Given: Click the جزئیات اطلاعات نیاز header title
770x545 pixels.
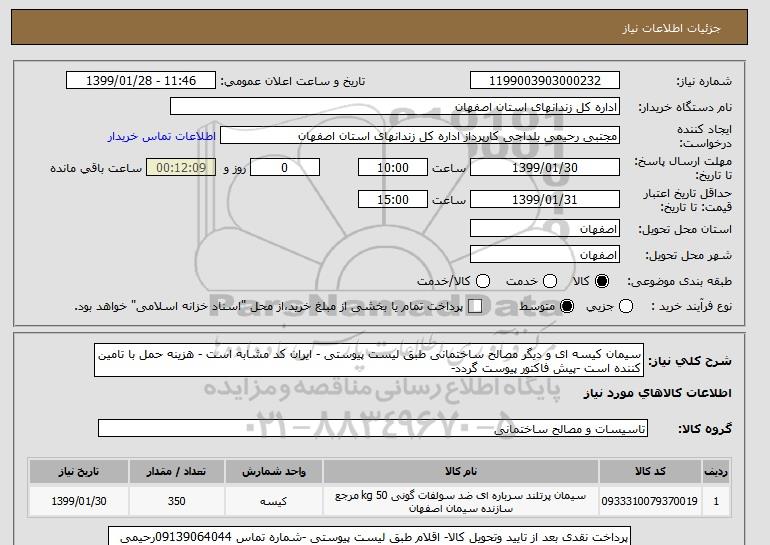Looking at the screenshot, I should pos(671,28).
